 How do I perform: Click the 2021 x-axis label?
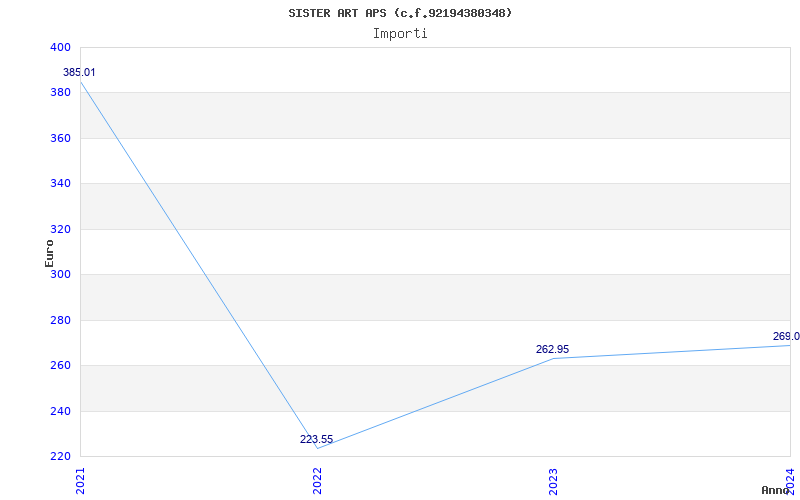pos(81,479)
